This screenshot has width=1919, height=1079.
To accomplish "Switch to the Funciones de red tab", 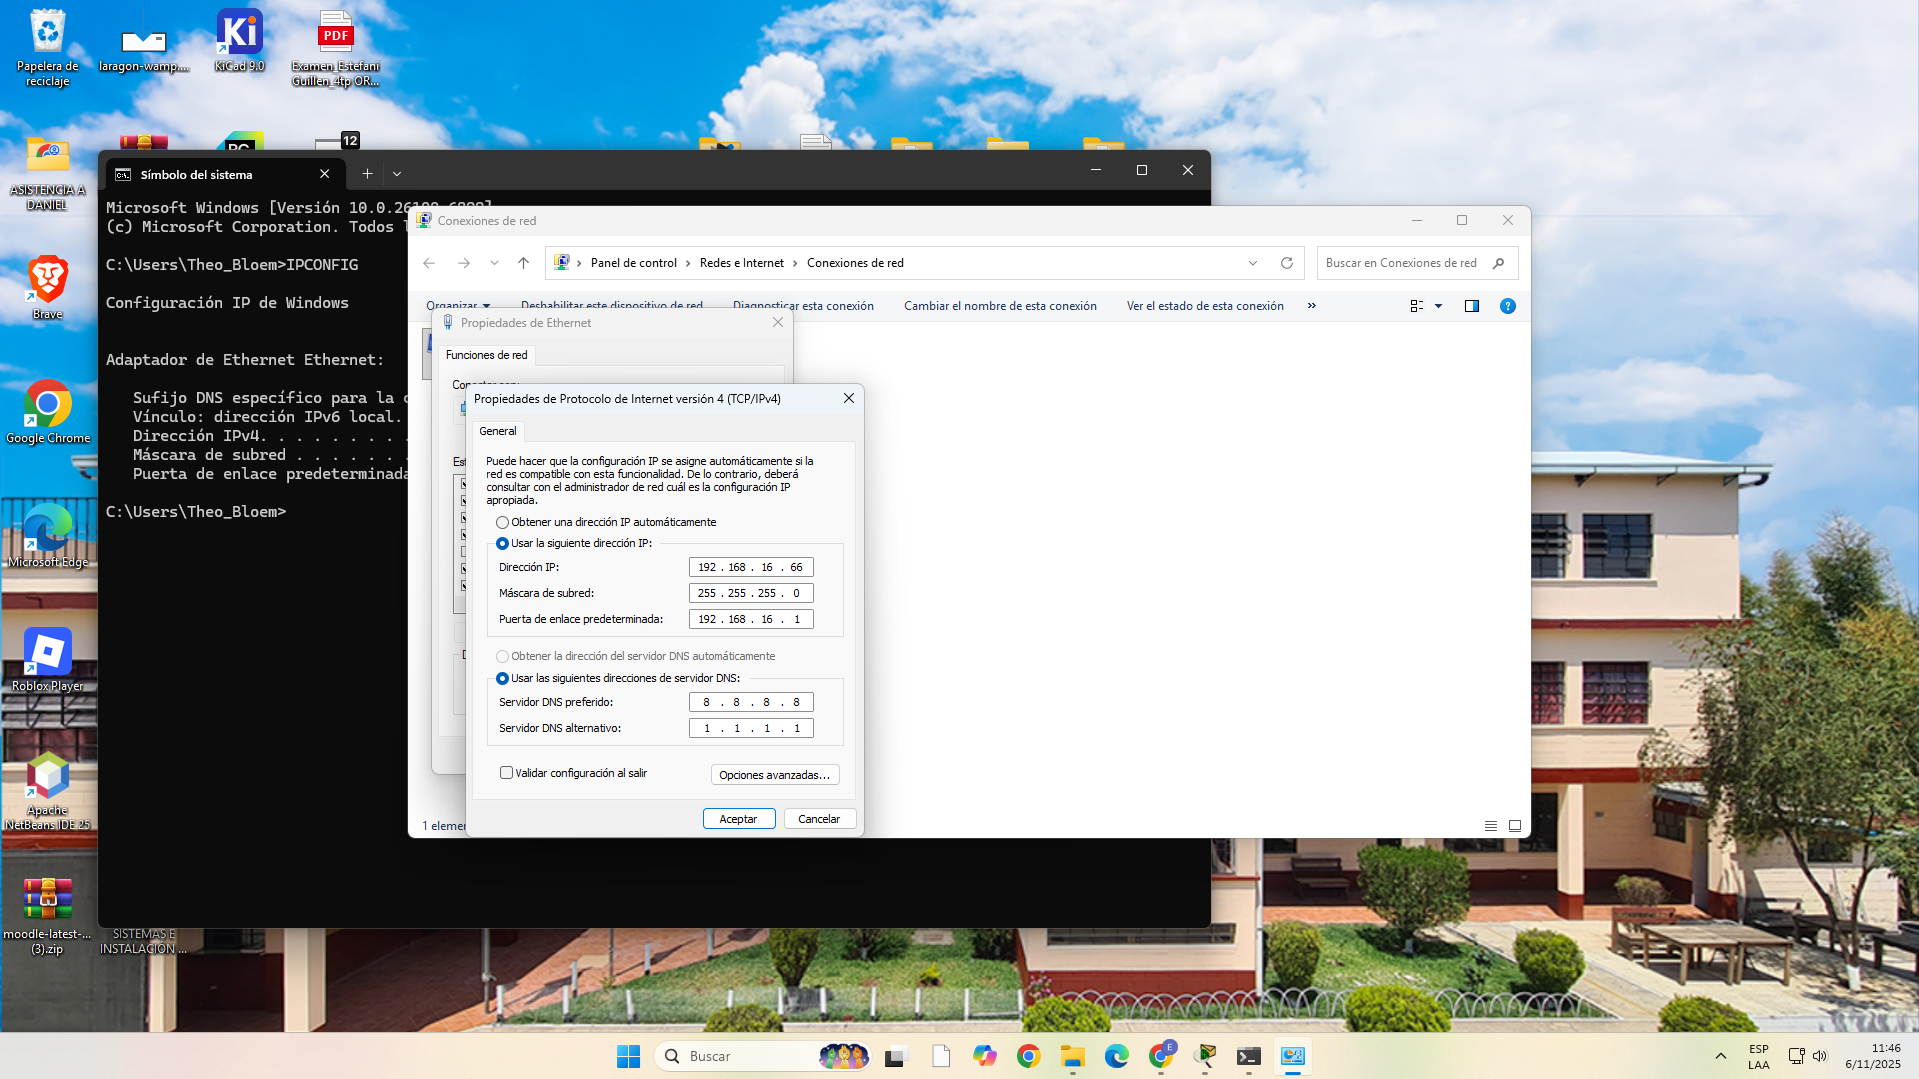I will point(486,354).
